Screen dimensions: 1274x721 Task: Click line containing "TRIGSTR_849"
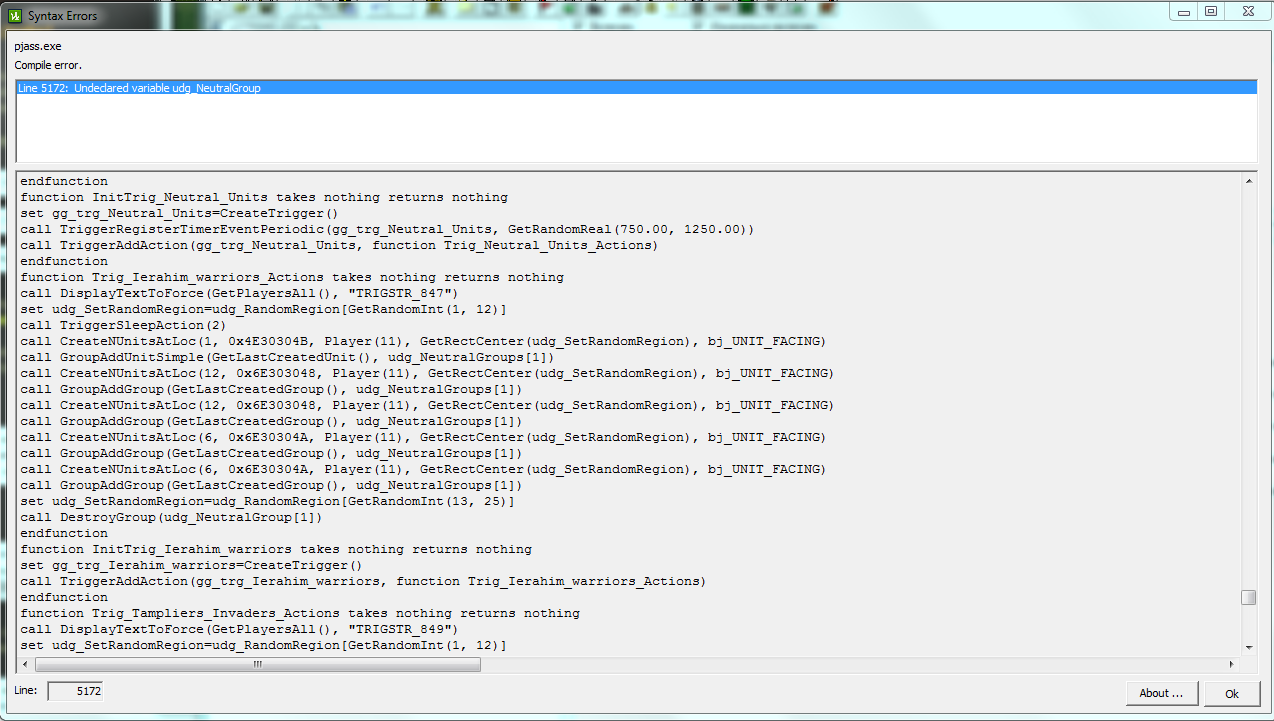tap(239, 629)
